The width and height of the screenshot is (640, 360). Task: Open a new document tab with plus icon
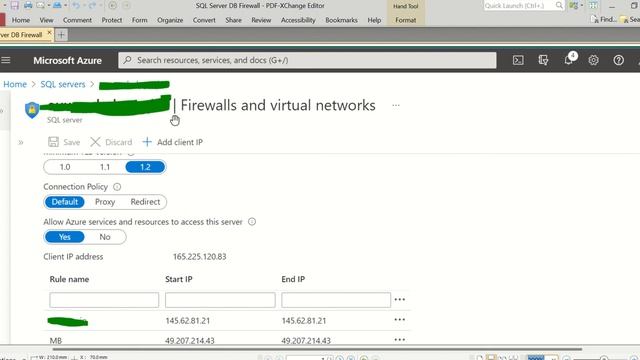pos(61,35)
